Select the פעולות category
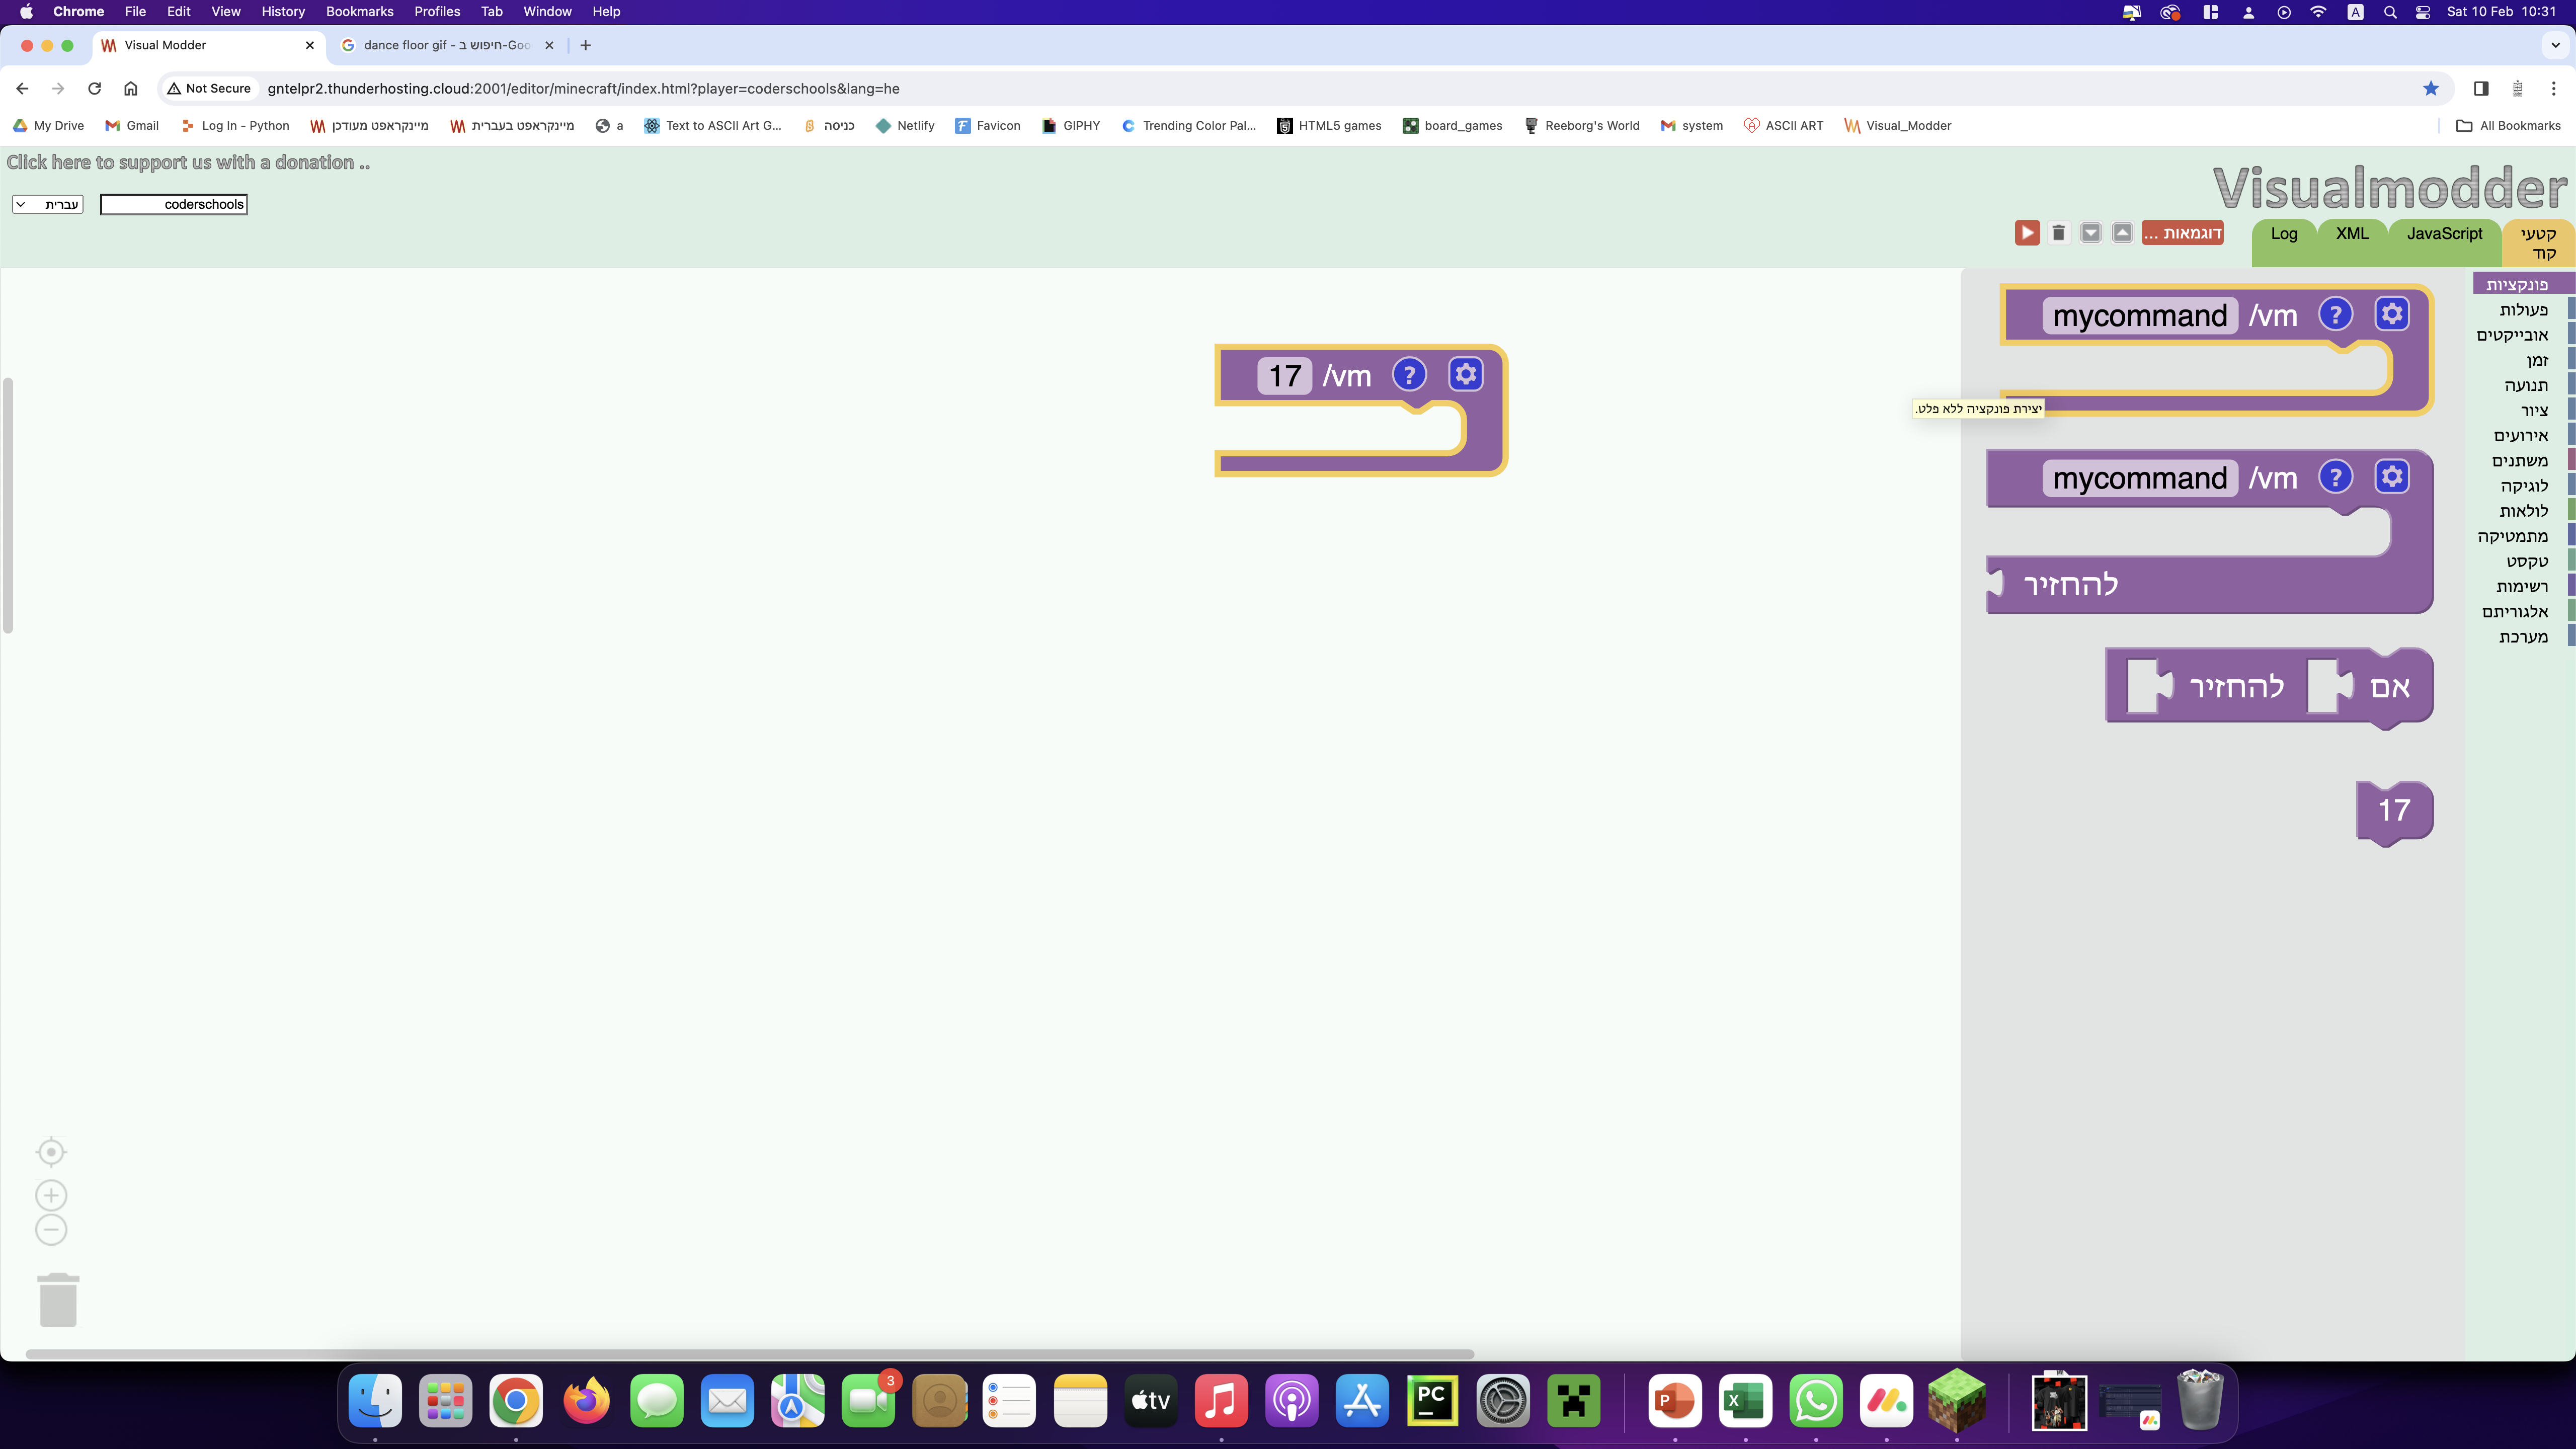Image resolution: width=2576 pixels, height=1449 pixels. 2523,310
